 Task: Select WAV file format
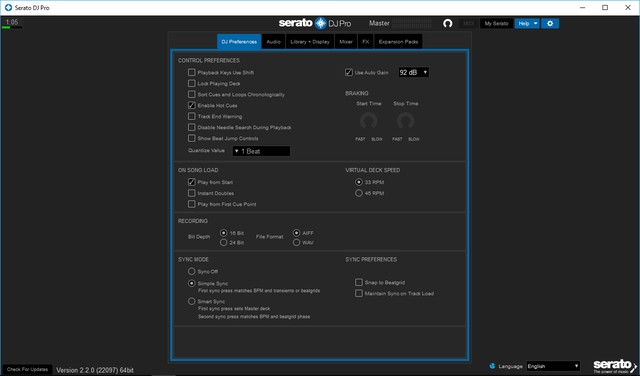click(x=296, y=243)
